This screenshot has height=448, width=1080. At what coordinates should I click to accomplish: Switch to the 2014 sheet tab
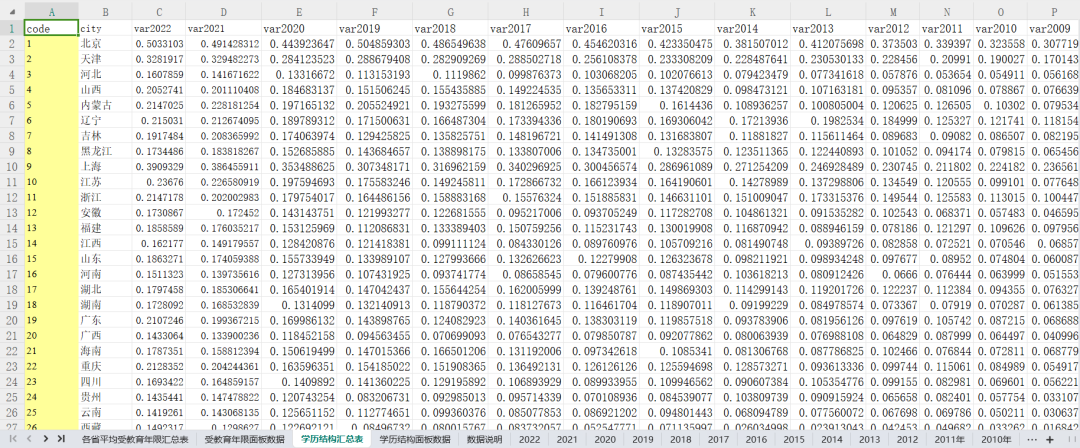point(831,439)
